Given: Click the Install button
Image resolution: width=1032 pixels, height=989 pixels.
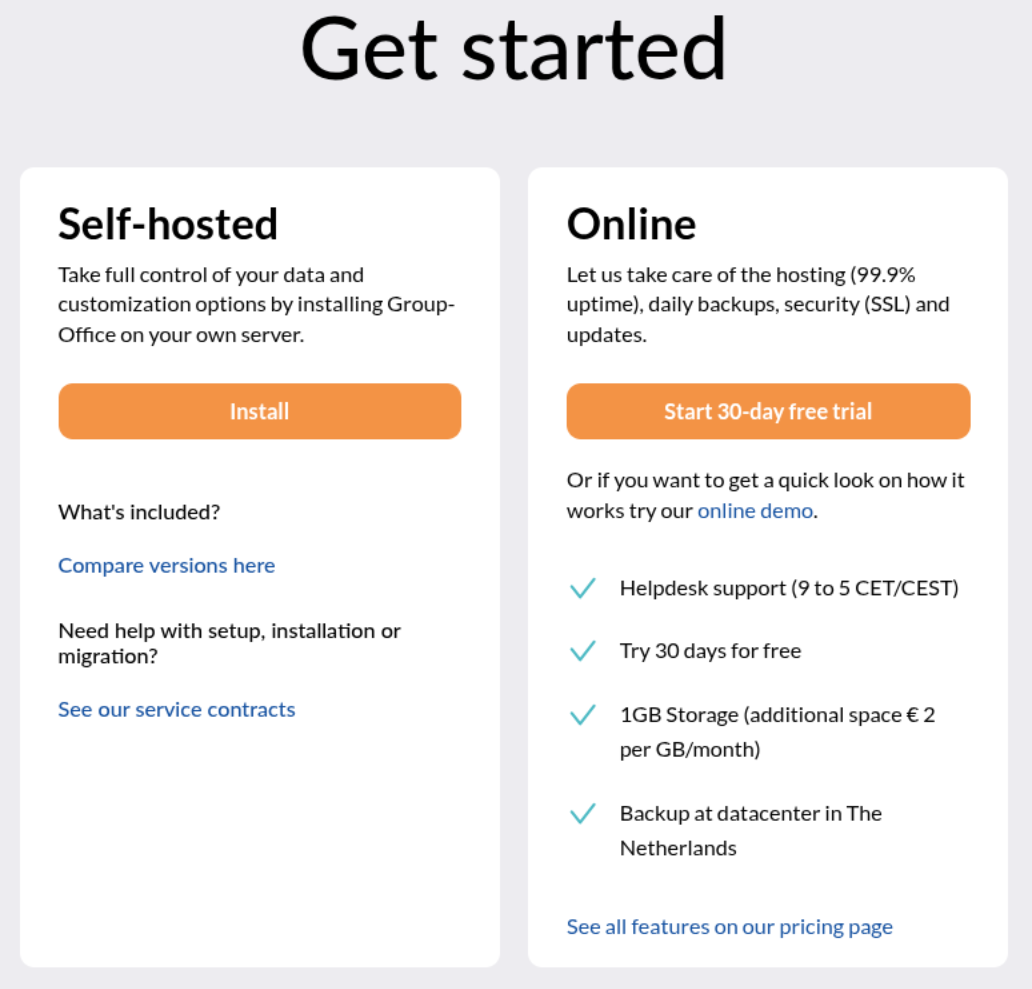Looking at the screenshot, I should pos(259,411).
